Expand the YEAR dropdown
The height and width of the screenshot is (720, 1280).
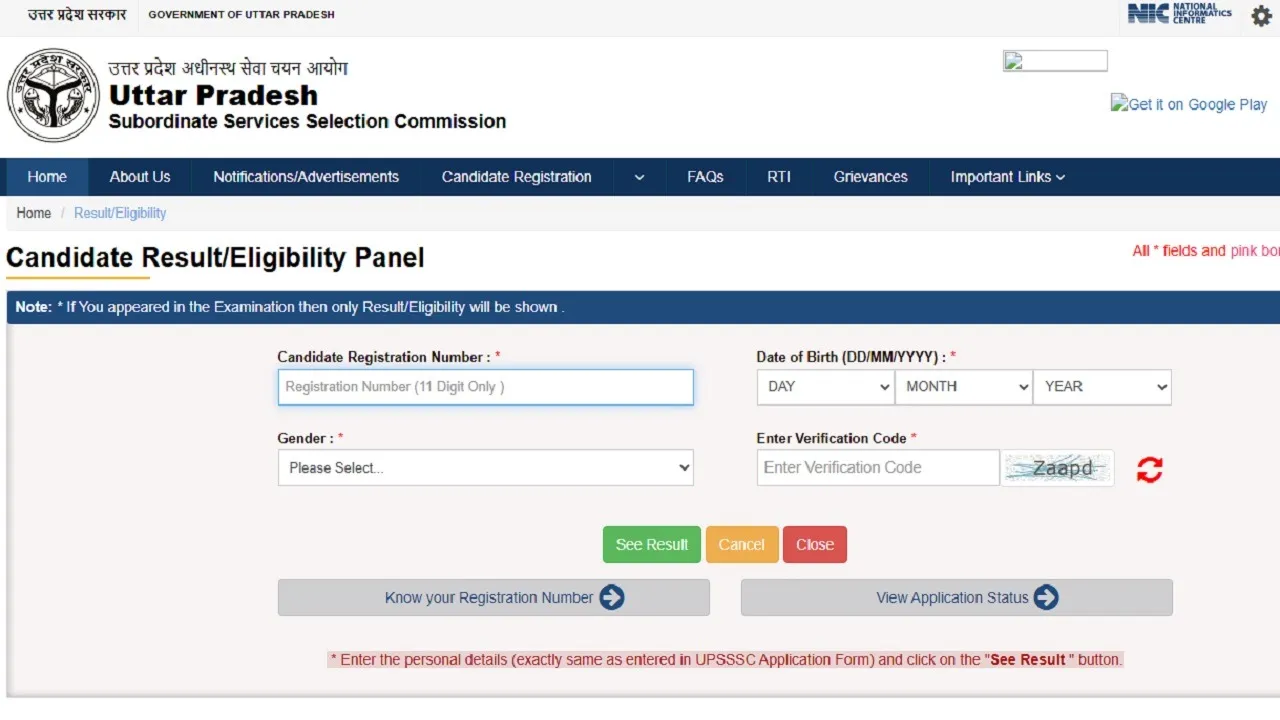pyautogui.click(x=1102, y=387)
